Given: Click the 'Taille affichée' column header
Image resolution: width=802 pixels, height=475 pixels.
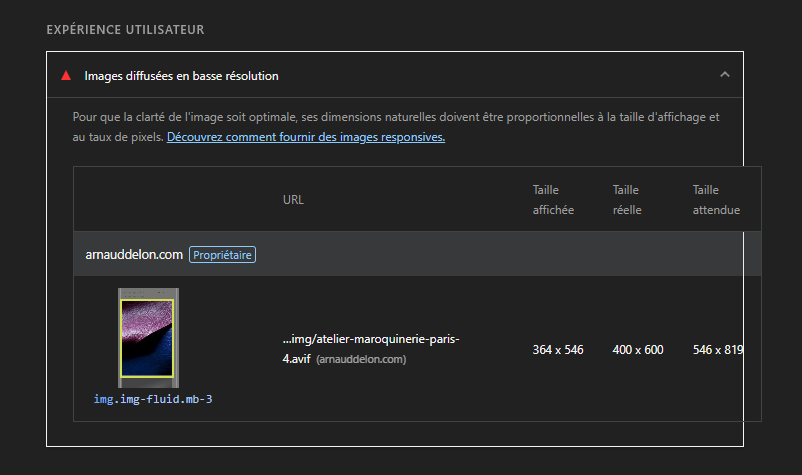Looking at the screenshot, I should click(x=553, y=199).
